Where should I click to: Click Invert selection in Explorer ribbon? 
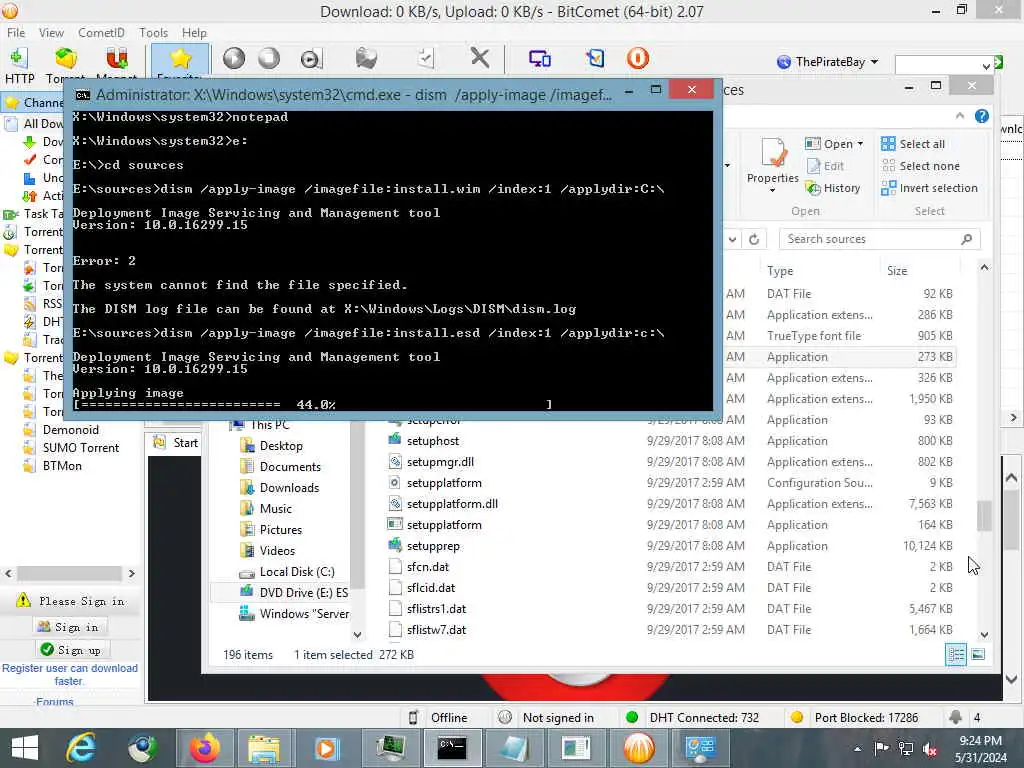pos(929,188)
